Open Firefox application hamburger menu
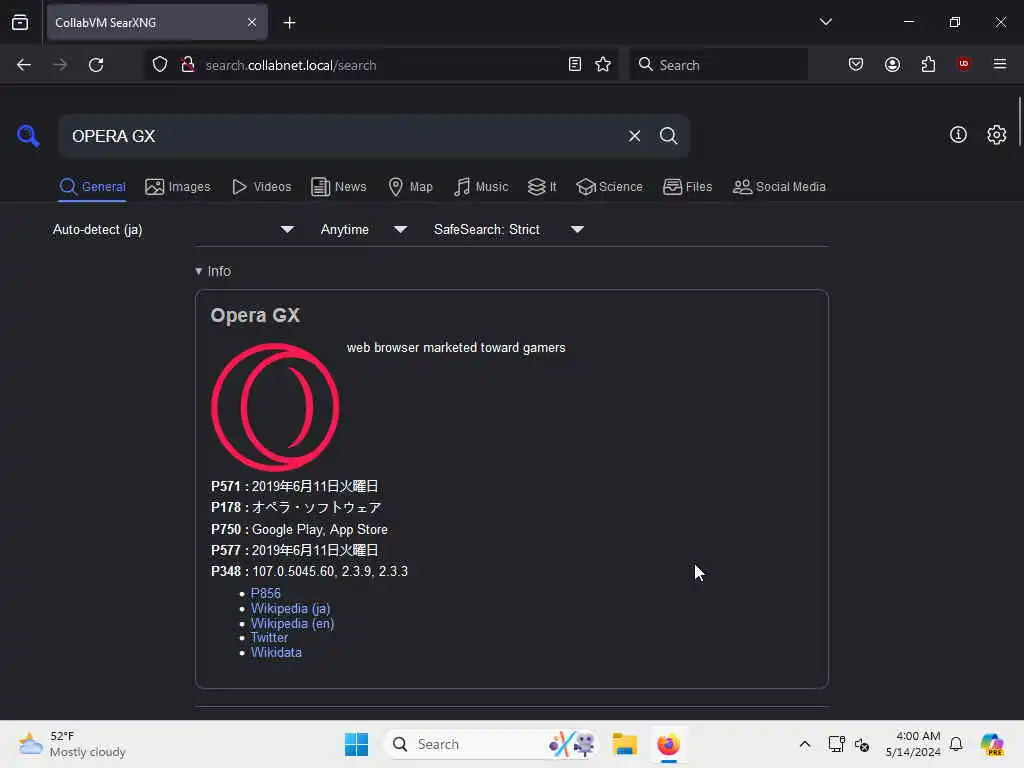Viewport: 1024px width, 768px height. click(999, 64)
